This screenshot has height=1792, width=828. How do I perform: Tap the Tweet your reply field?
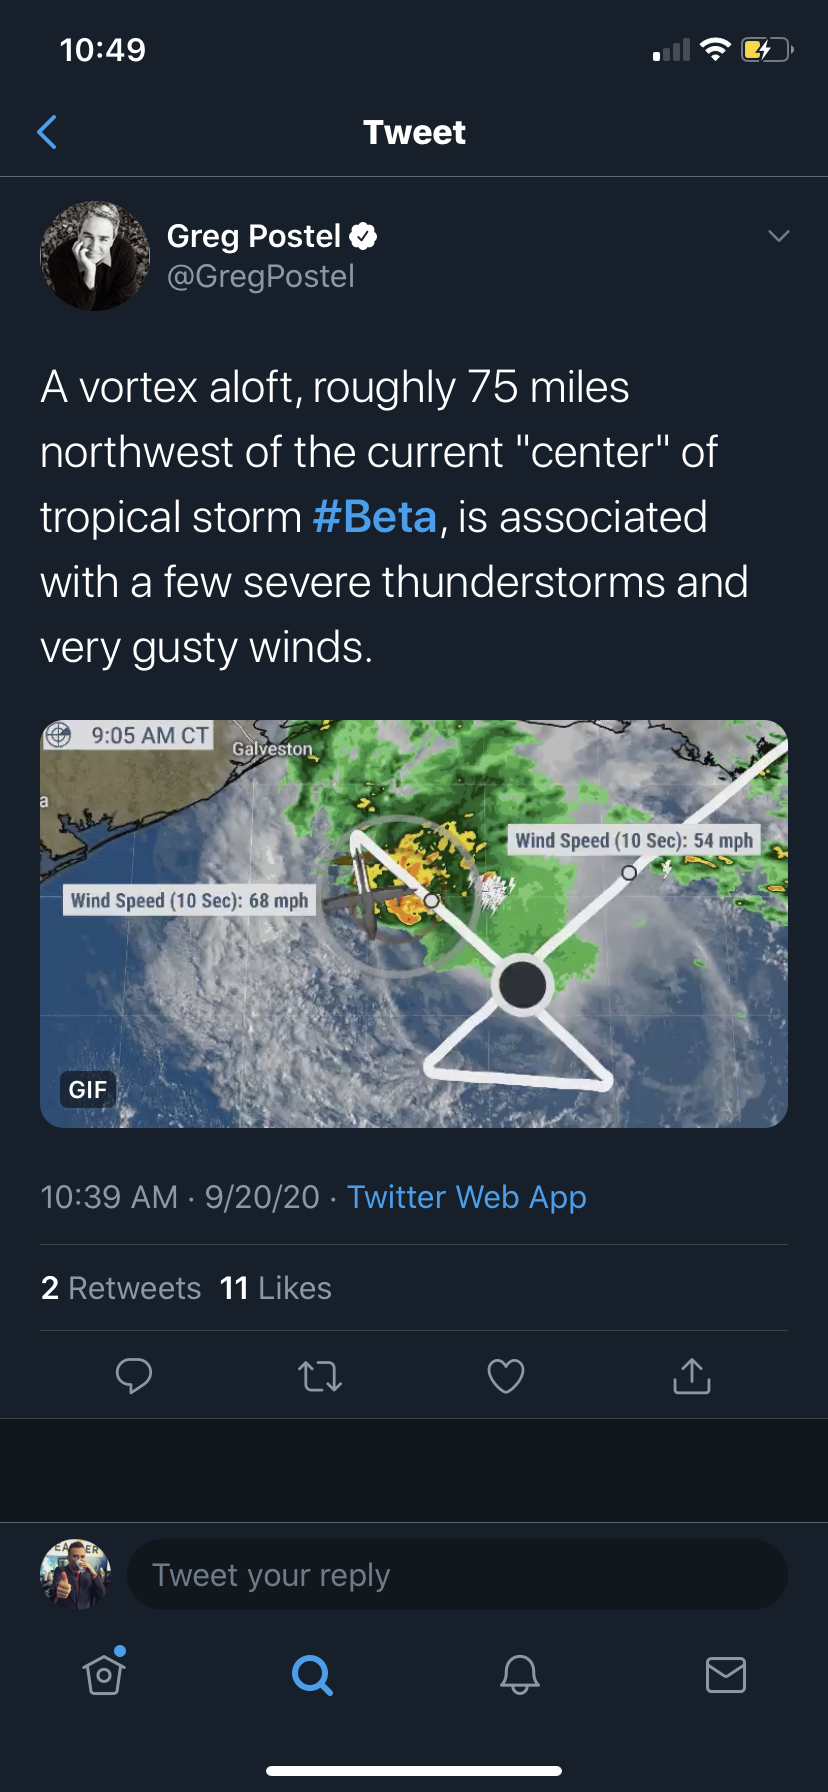[x=457, y=1575]
